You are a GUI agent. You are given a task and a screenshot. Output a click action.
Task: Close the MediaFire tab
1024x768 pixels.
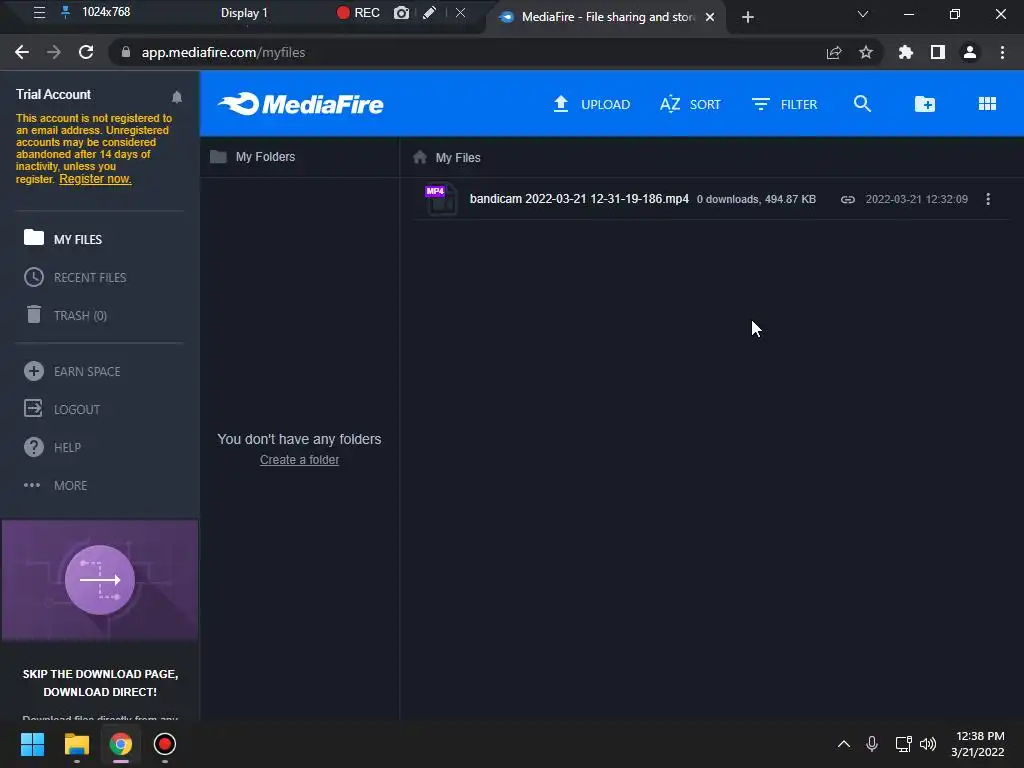click(710, 17)
